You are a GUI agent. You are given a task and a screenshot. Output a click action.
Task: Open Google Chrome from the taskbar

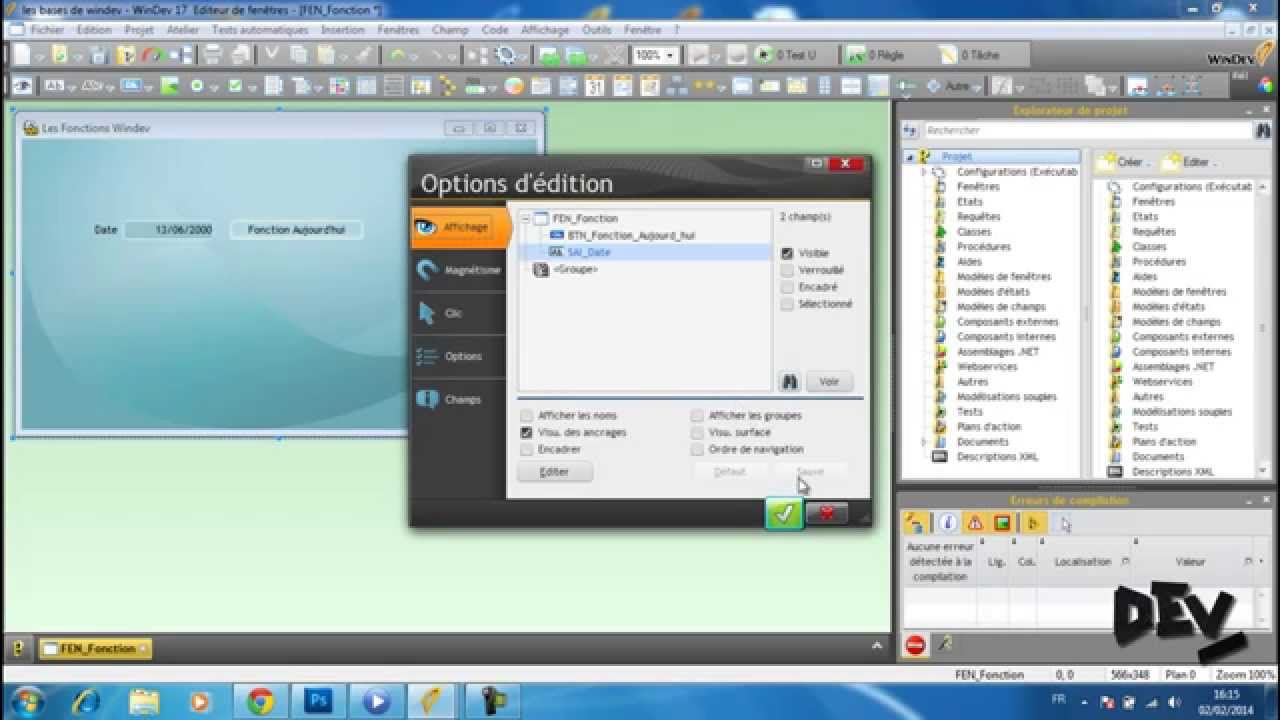click(x=261, y=701)
